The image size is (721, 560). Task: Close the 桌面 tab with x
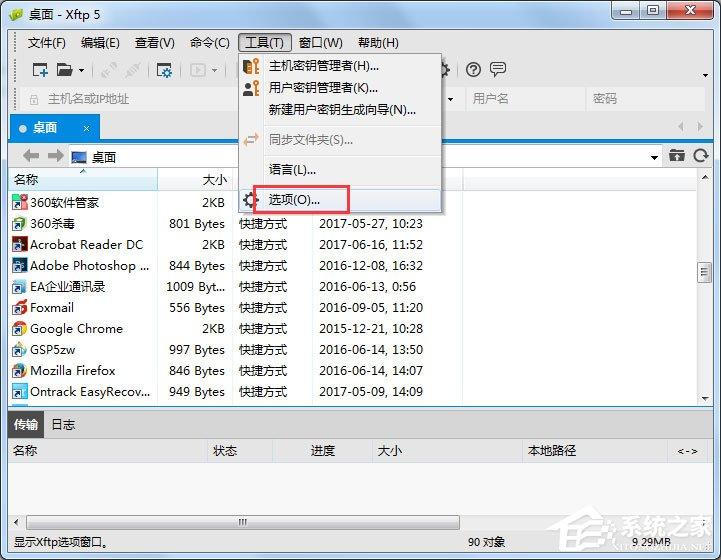point(86,129)
